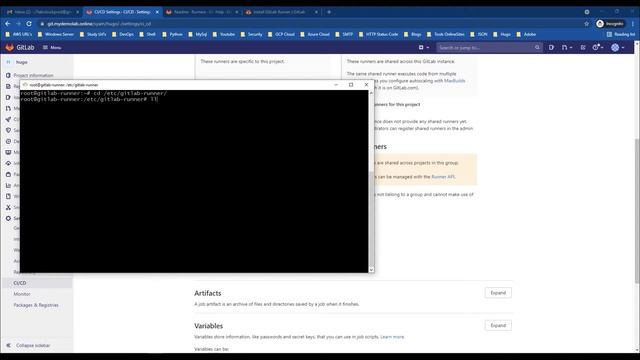Click the search magnifier icon

click(537, 48)
